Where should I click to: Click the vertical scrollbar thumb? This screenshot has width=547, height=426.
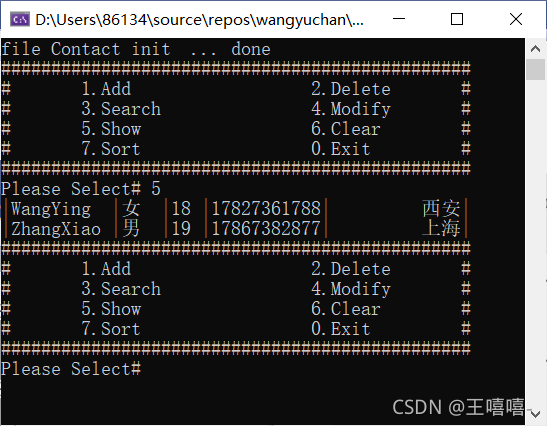tap(535, 69)
